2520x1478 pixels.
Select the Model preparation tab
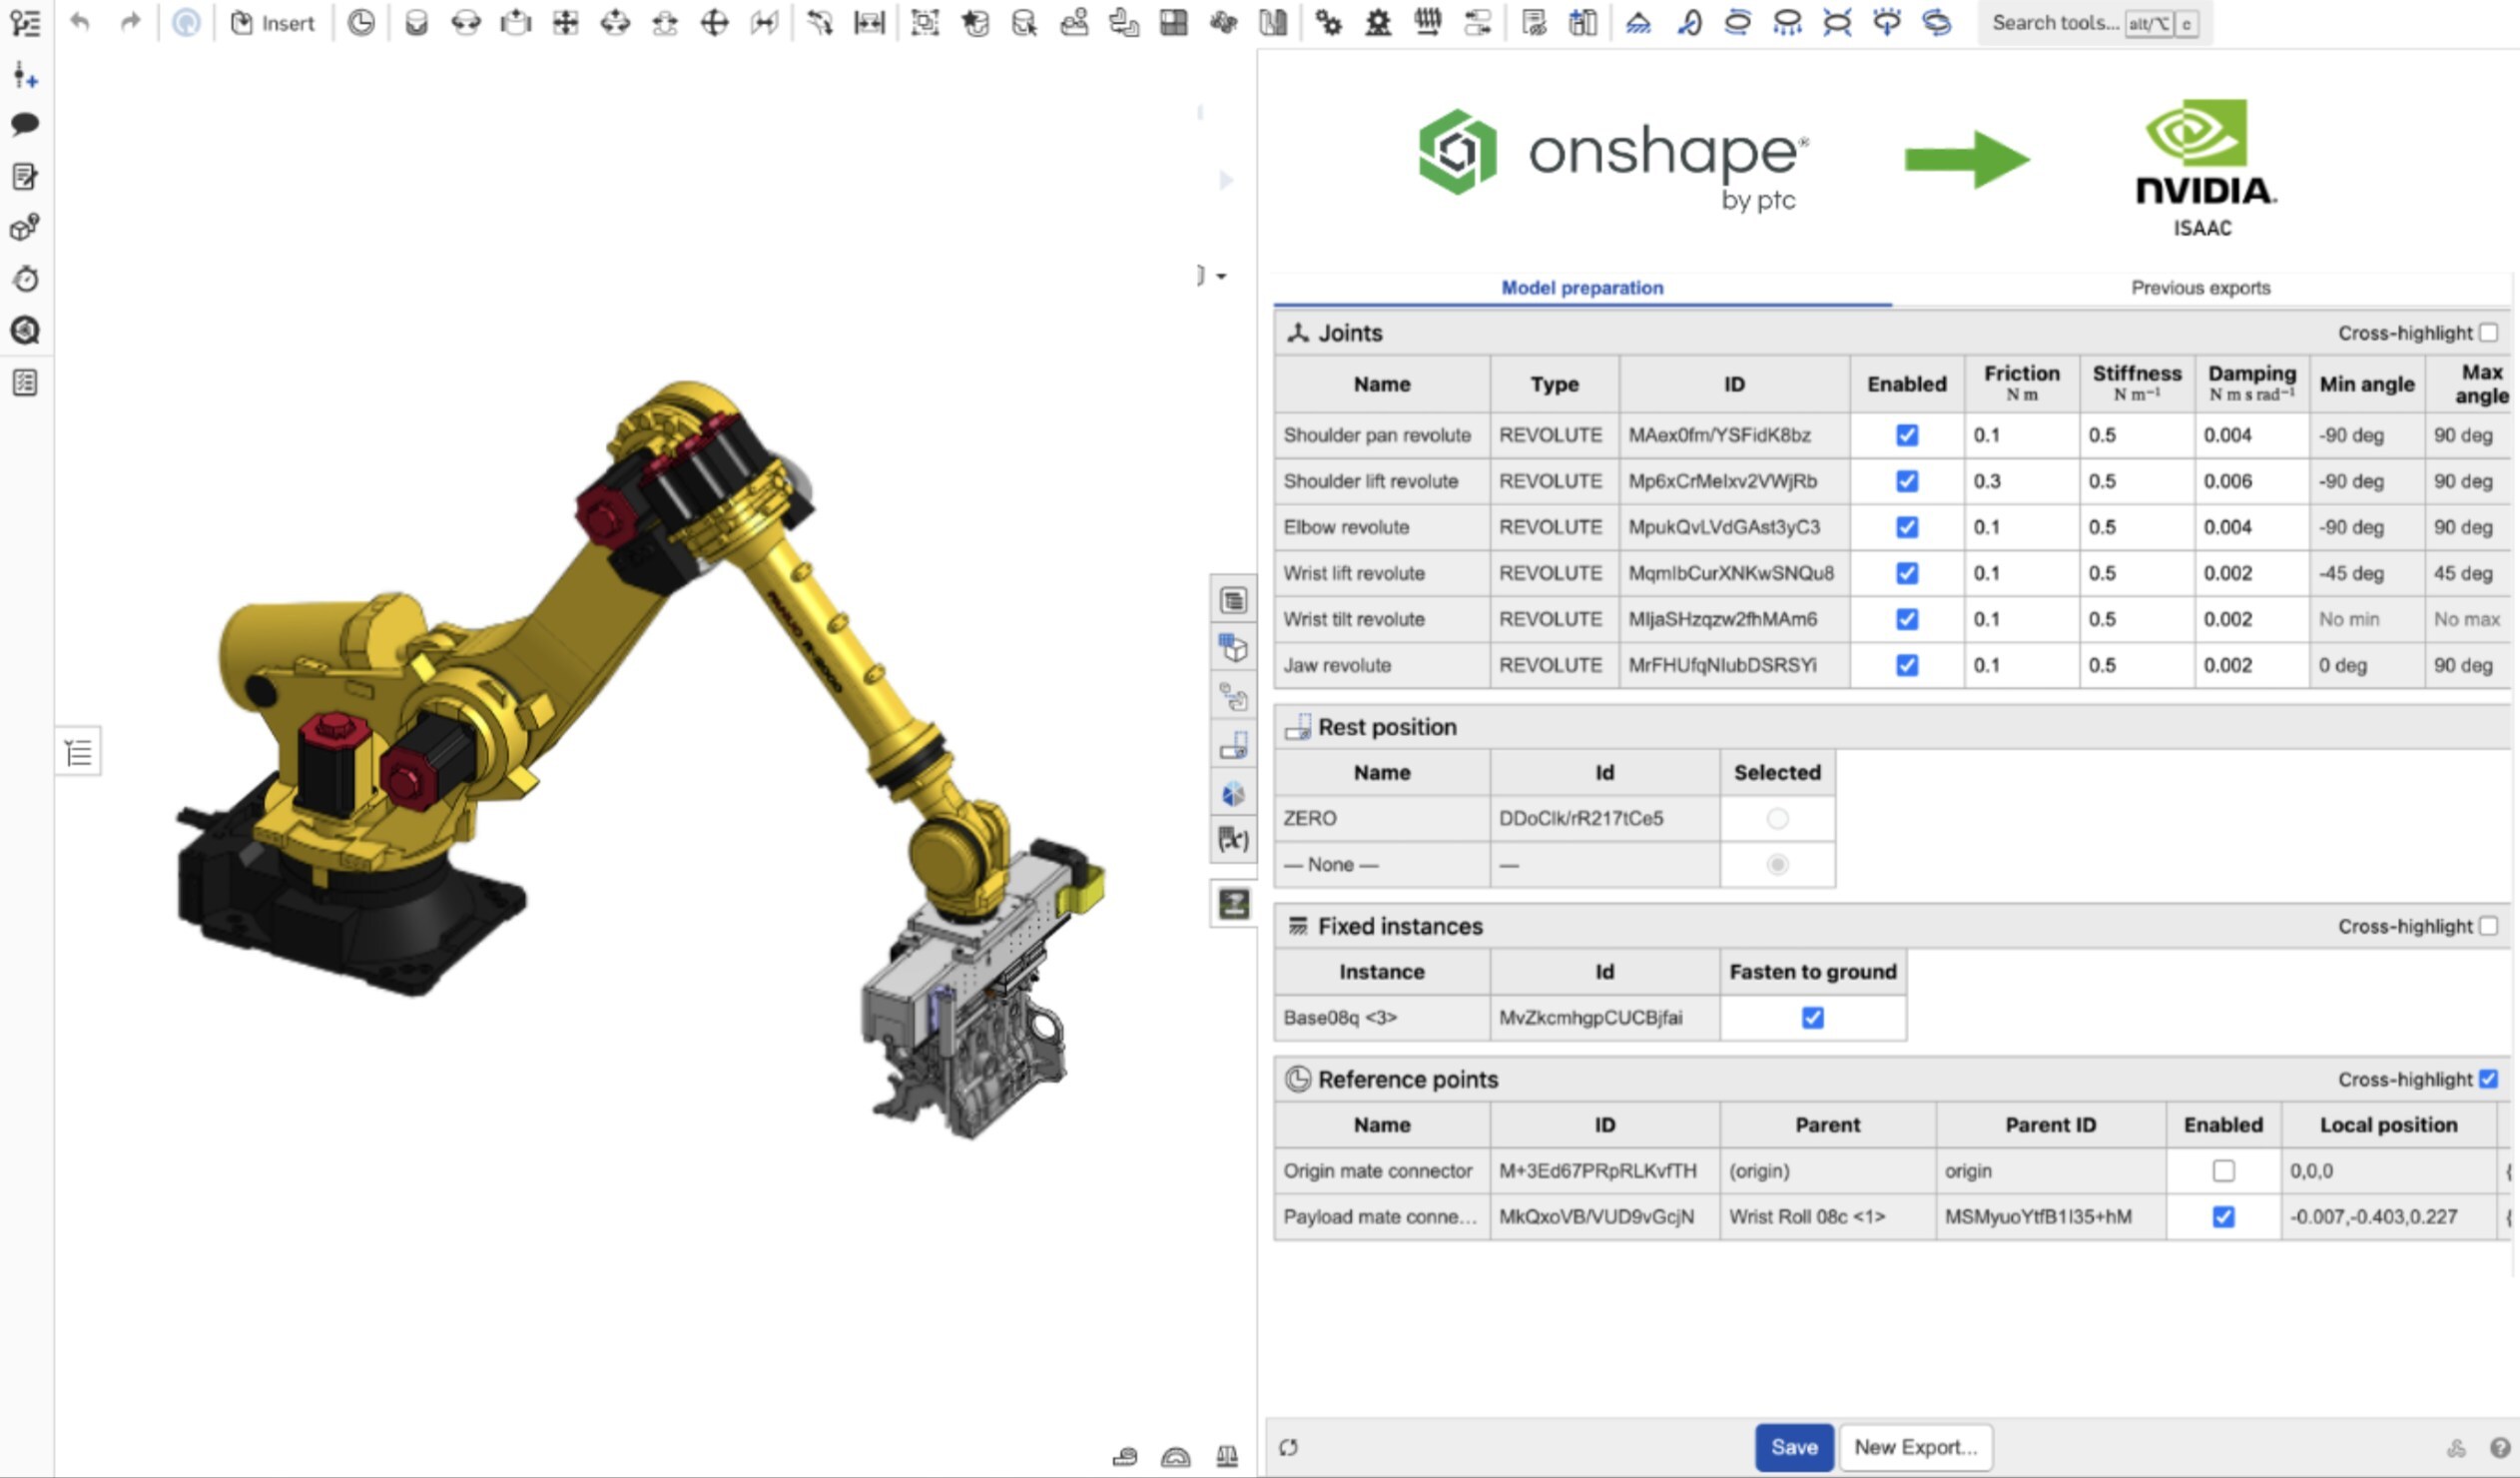[1581, 288]
